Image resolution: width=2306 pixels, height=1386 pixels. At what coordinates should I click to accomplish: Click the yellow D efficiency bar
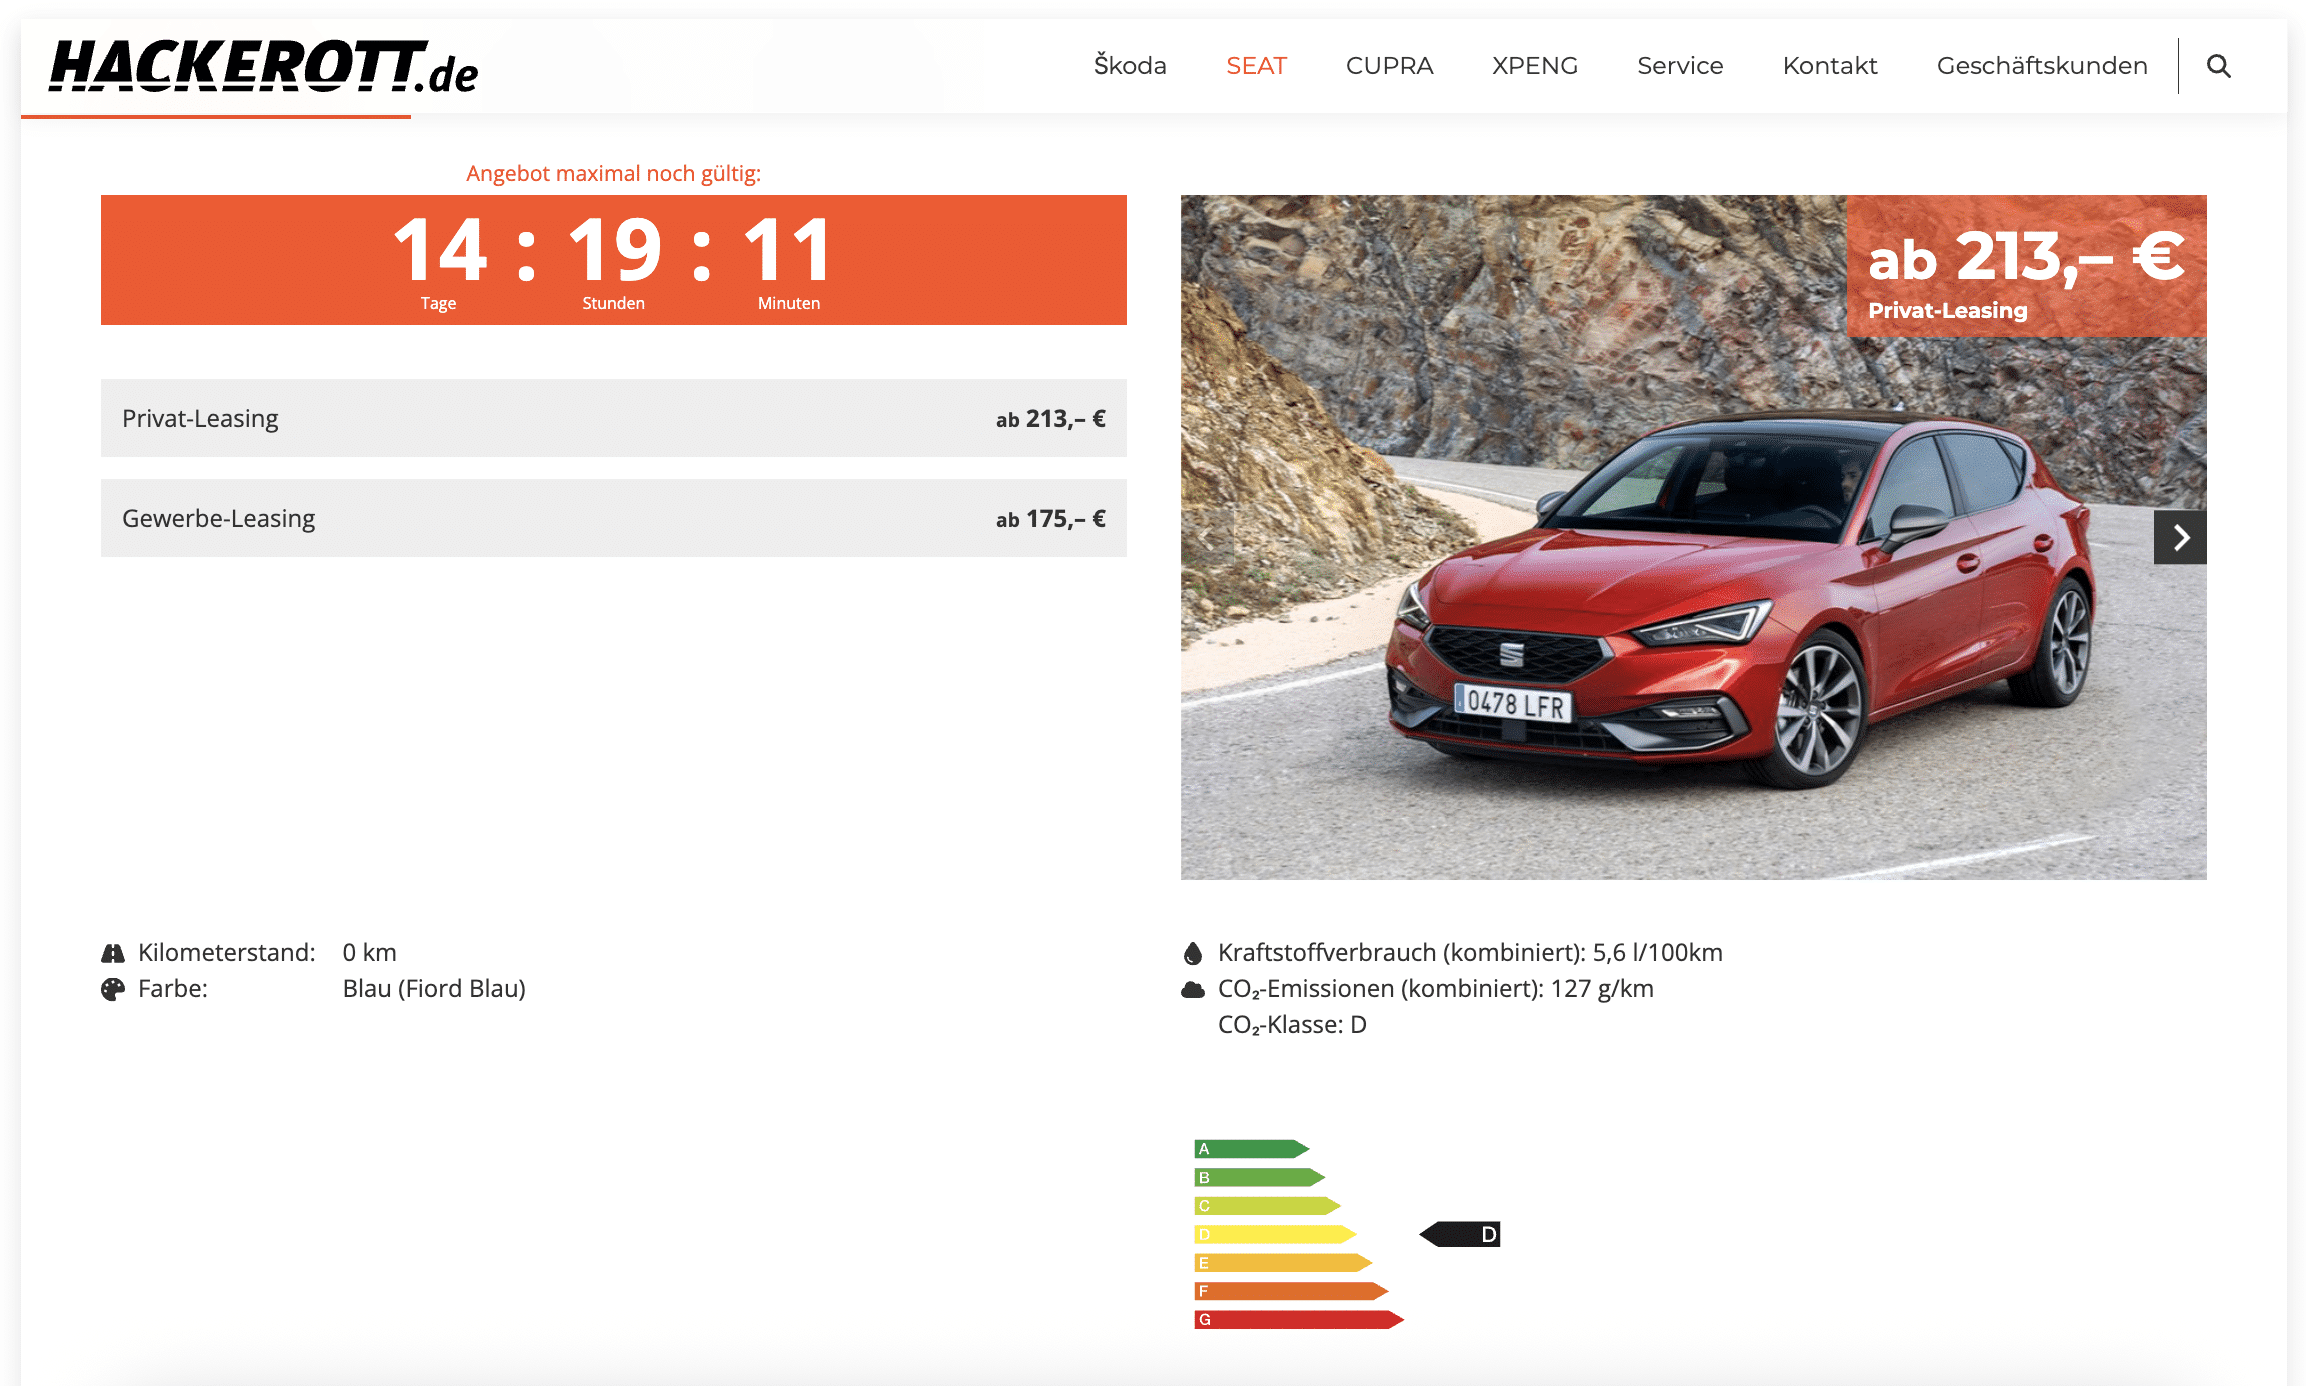(x=1275, y=1234)
